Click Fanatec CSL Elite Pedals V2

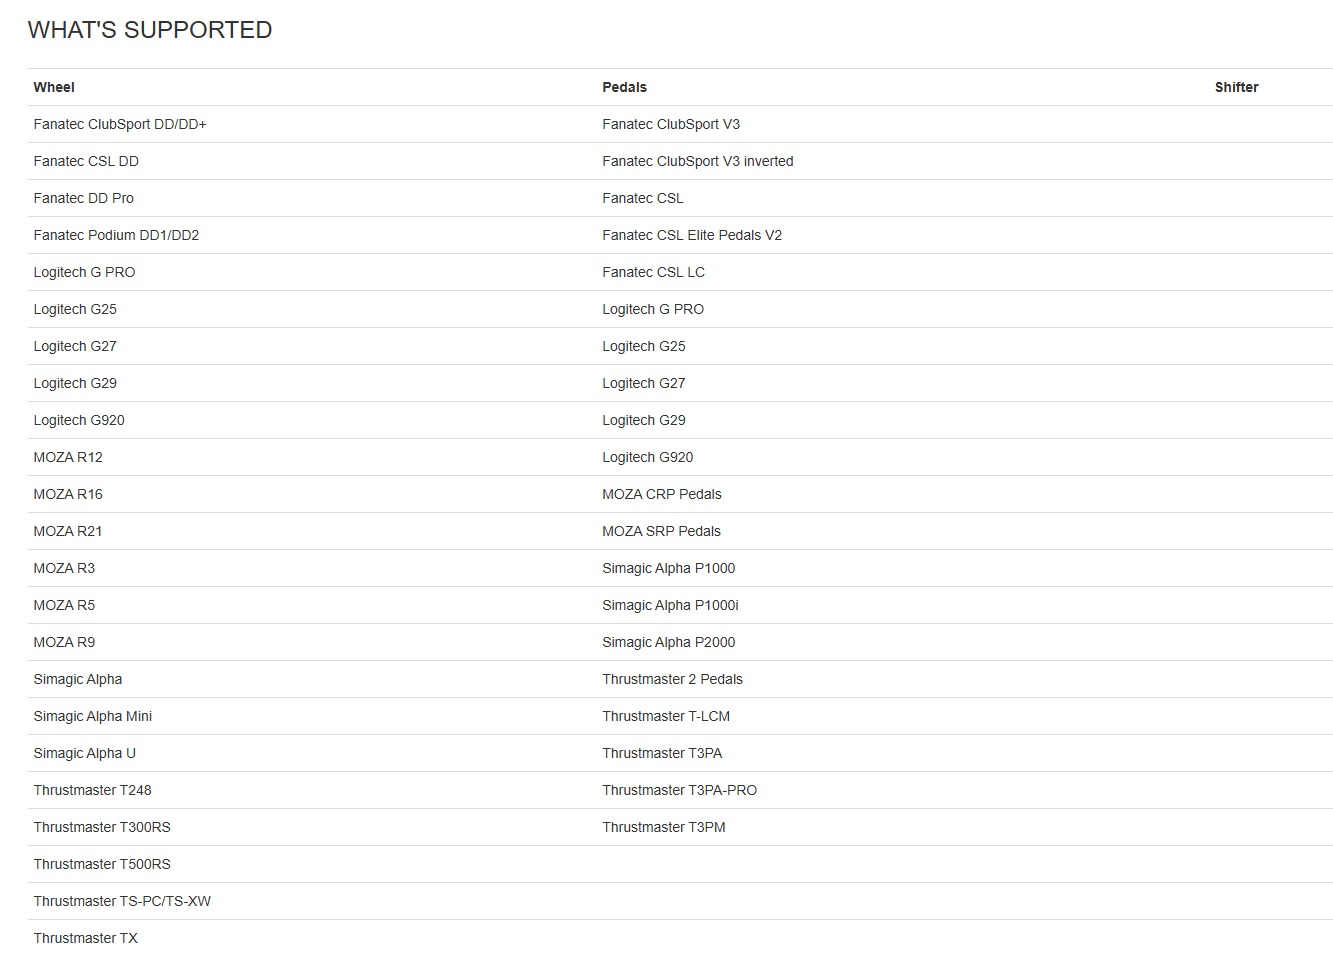pos(692,235)
